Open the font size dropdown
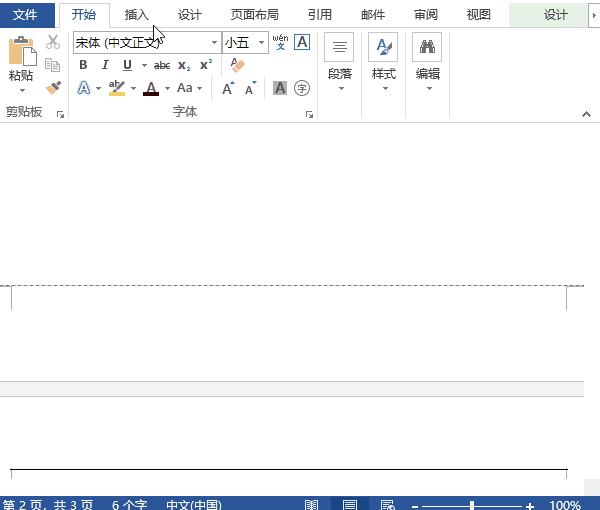 coord(261,42)
